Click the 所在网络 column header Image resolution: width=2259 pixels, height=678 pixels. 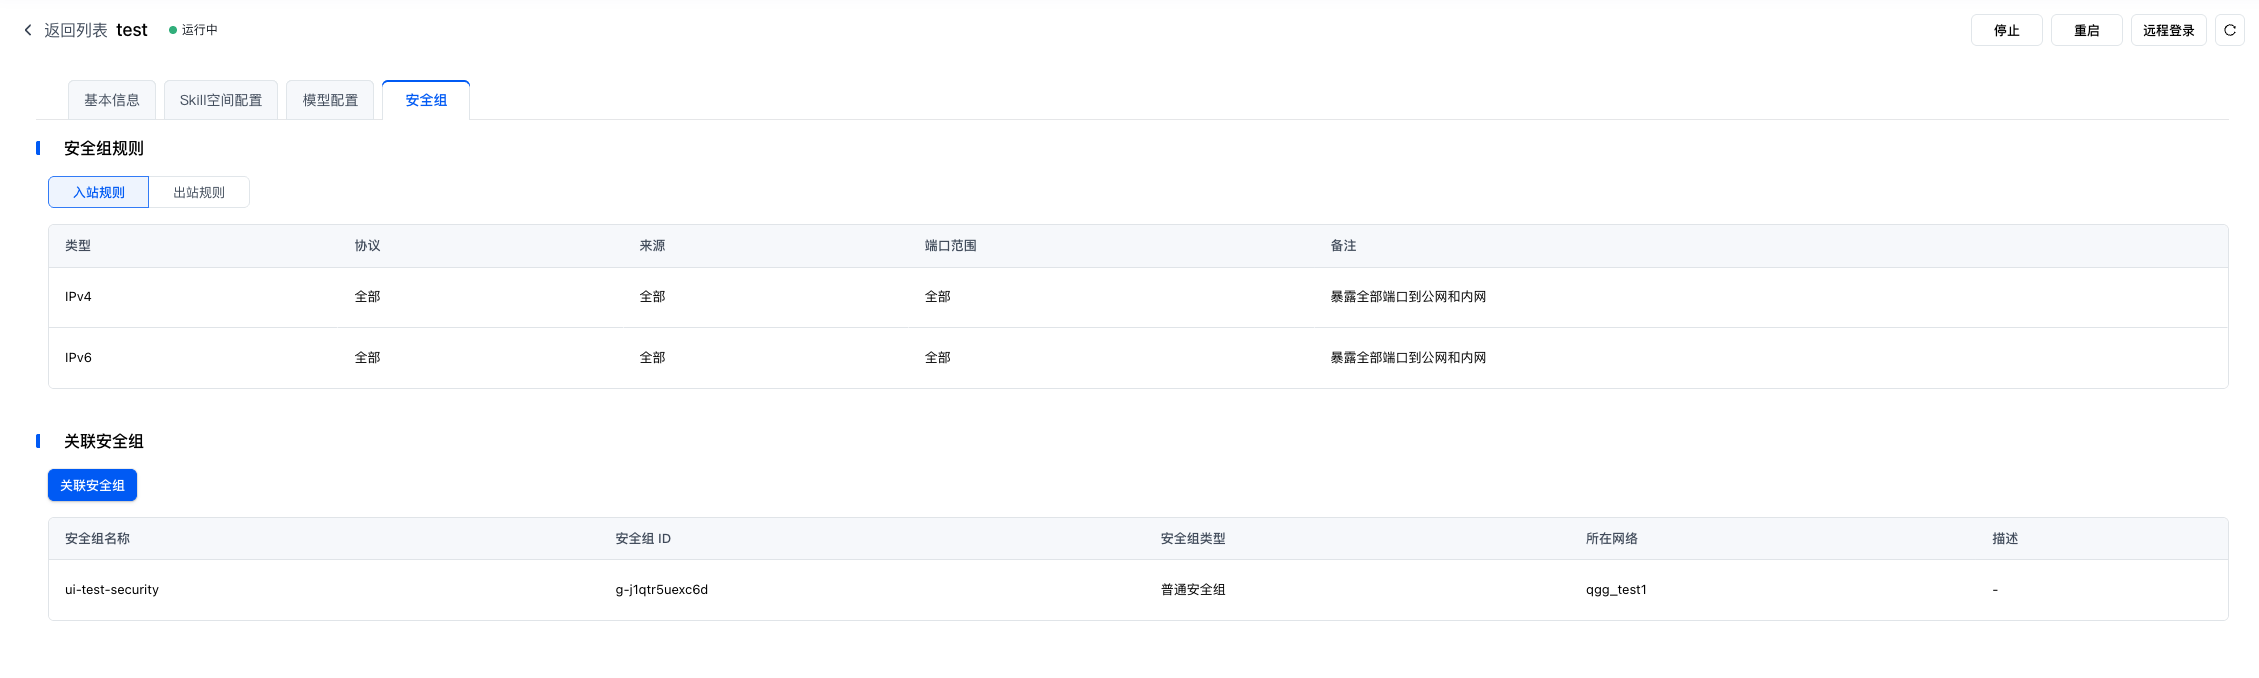[1612, 539]
